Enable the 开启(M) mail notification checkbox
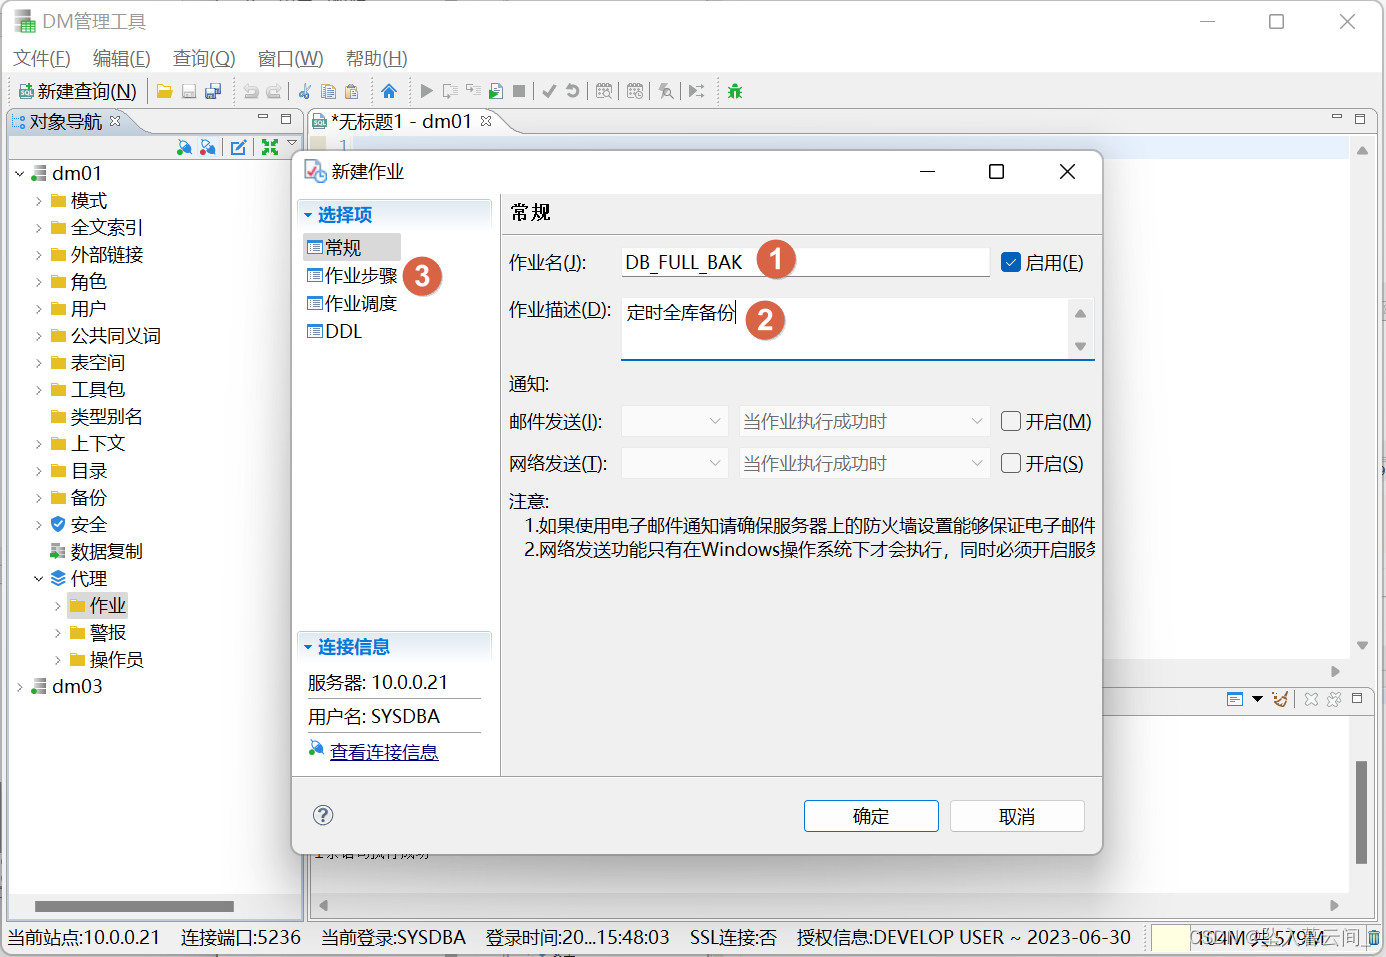The image size is (1386, 957). point(1011,421)
